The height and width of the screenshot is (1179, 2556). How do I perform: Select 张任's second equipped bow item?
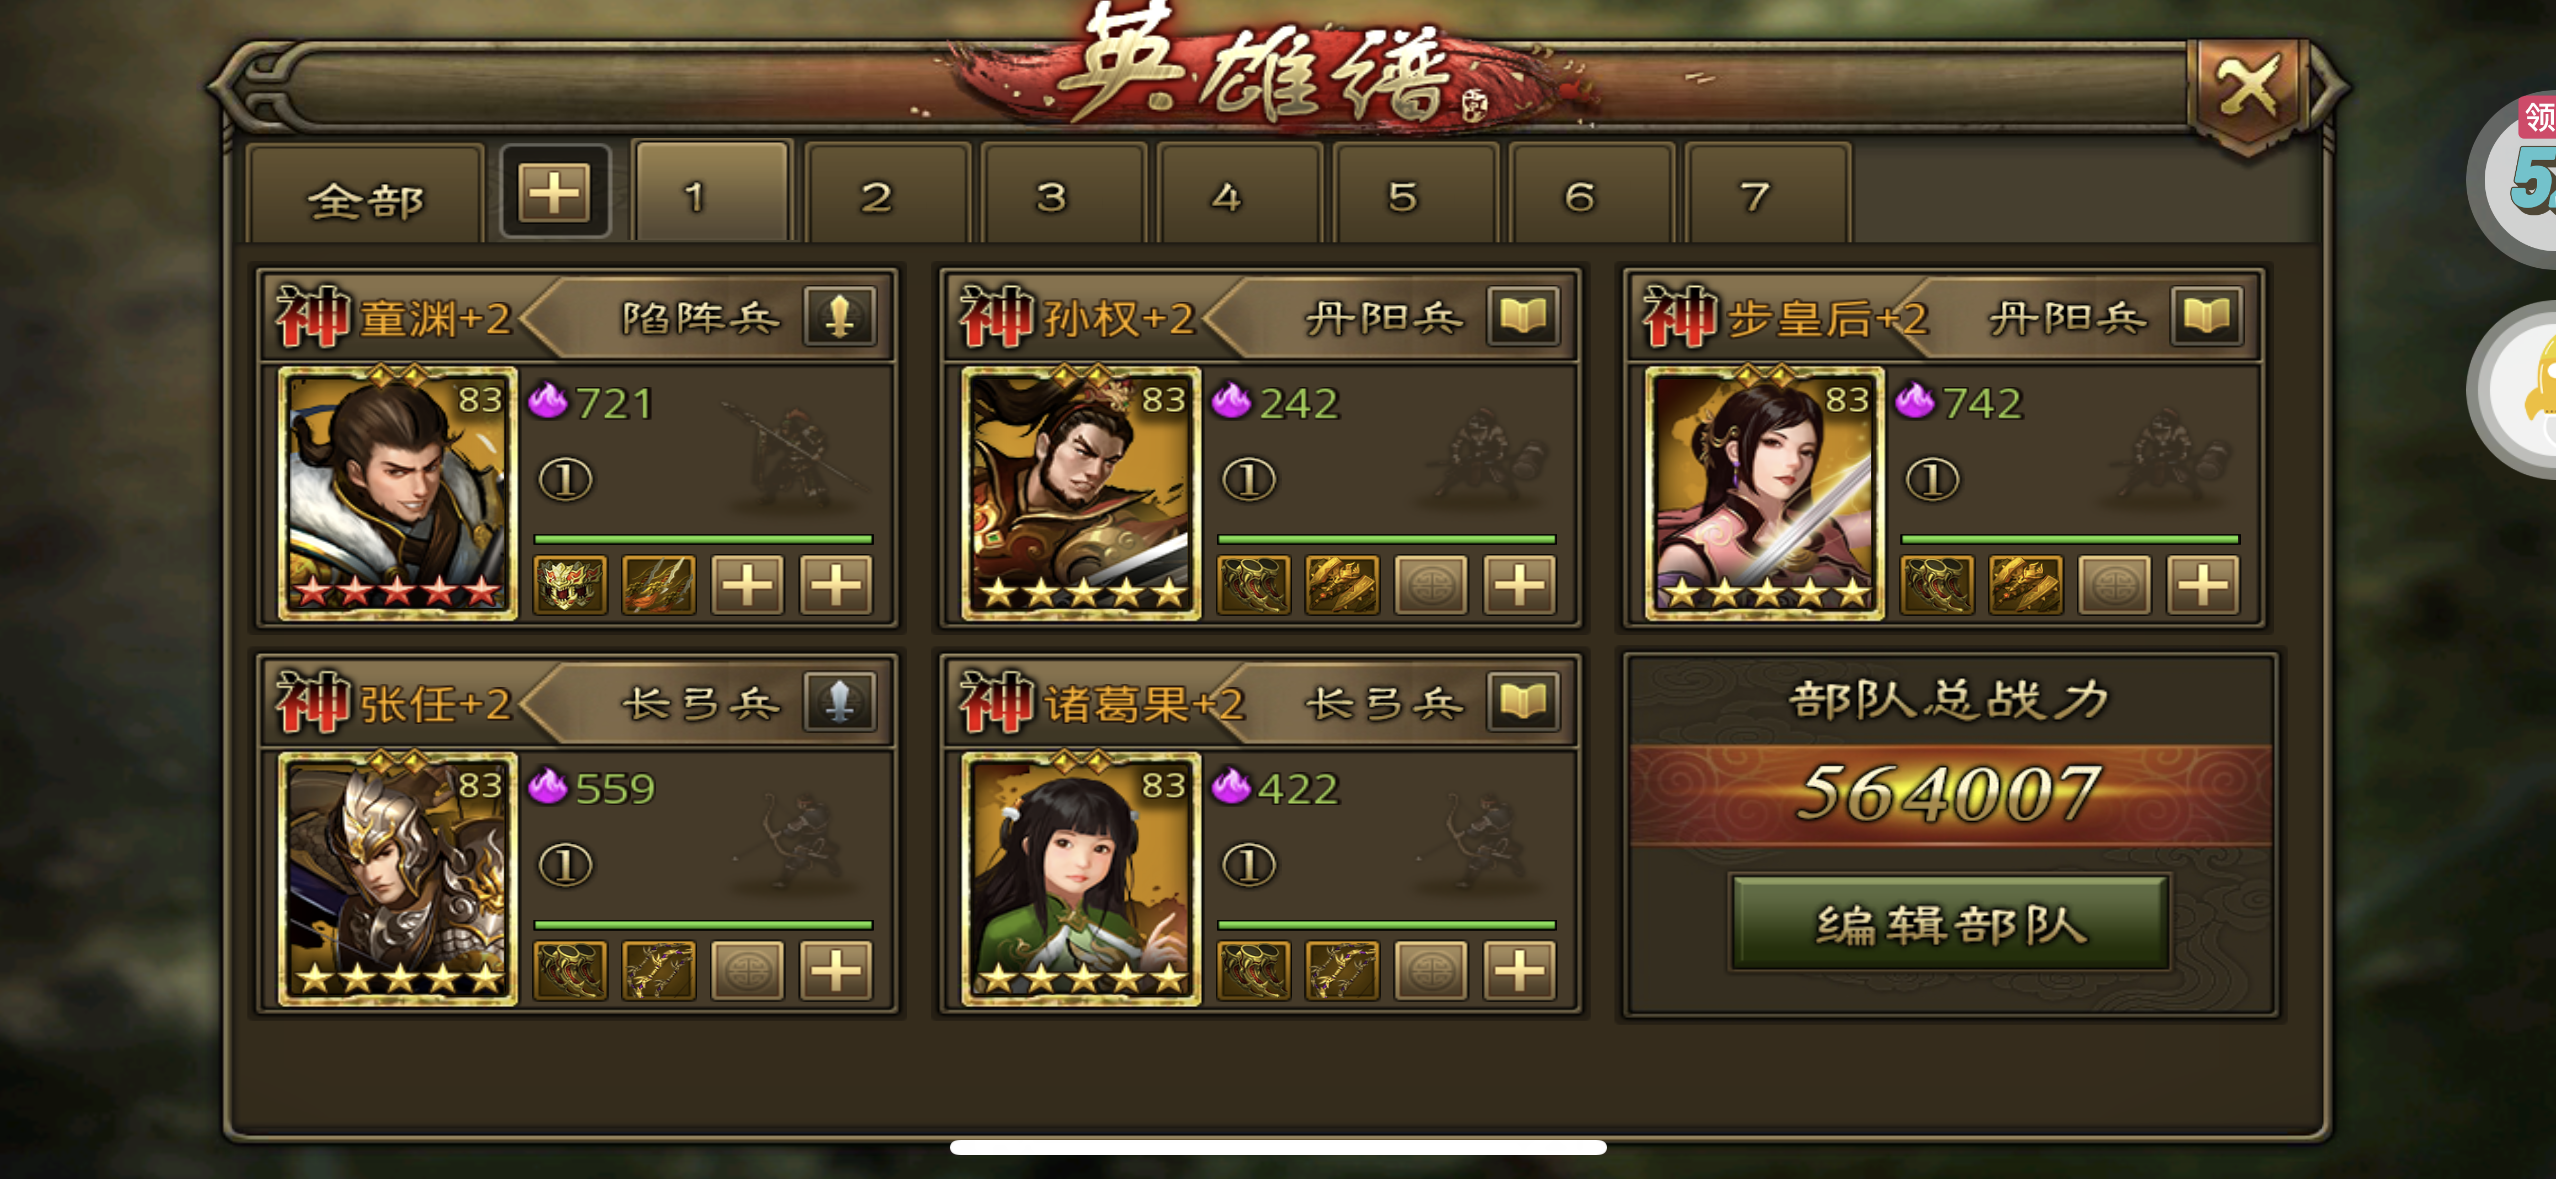tap(658, 970)
